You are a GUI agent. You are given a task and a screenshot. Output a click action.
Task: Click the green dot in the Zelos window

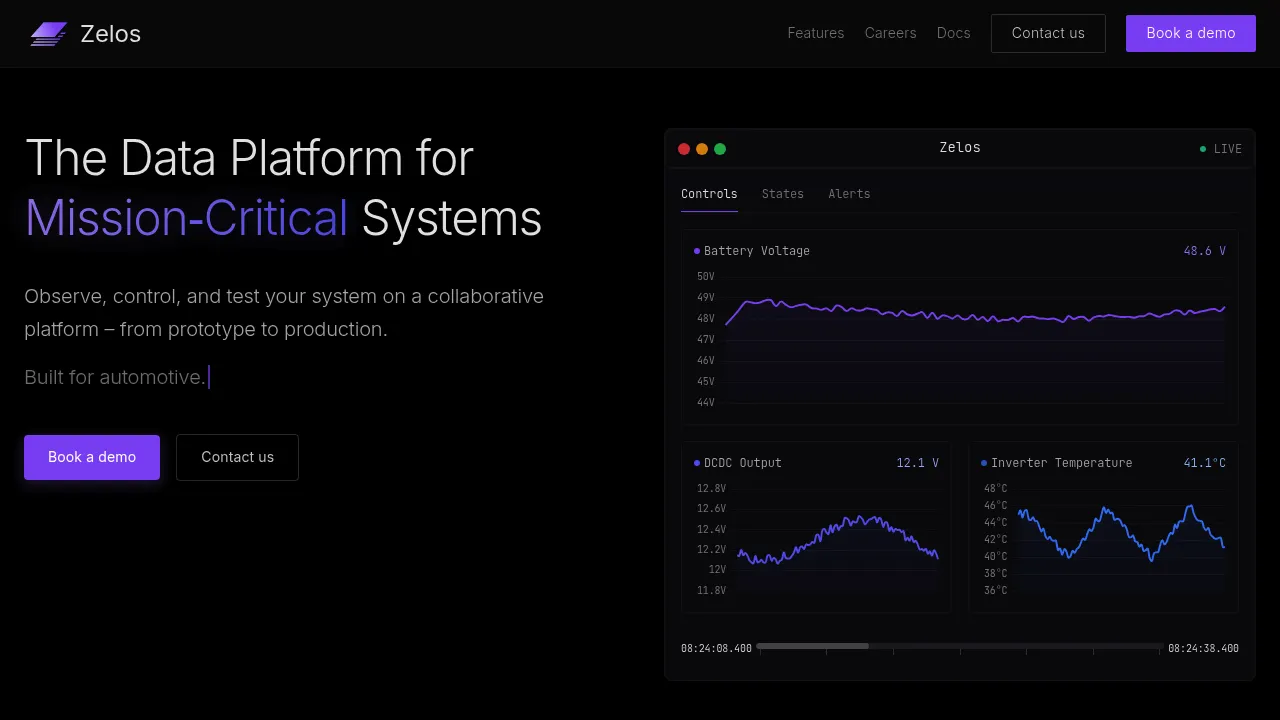(720, 149)
